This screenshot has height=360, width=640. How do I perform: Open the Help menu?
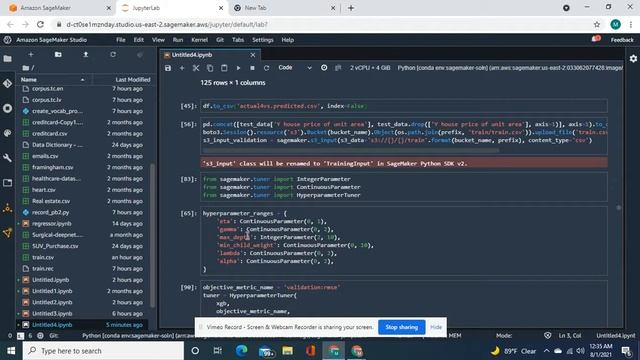pos(288,40)
